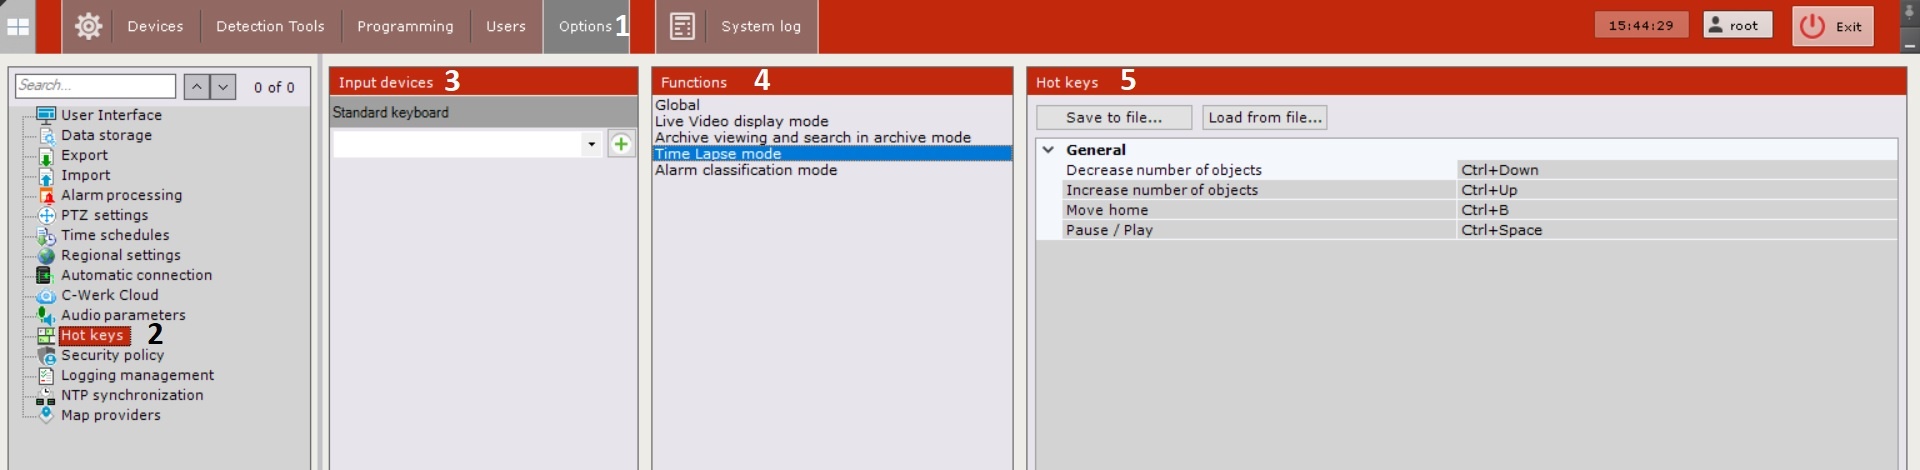Click the System log icon
Viewport: 1920px width, 470px height.
(x=682, y=26)
